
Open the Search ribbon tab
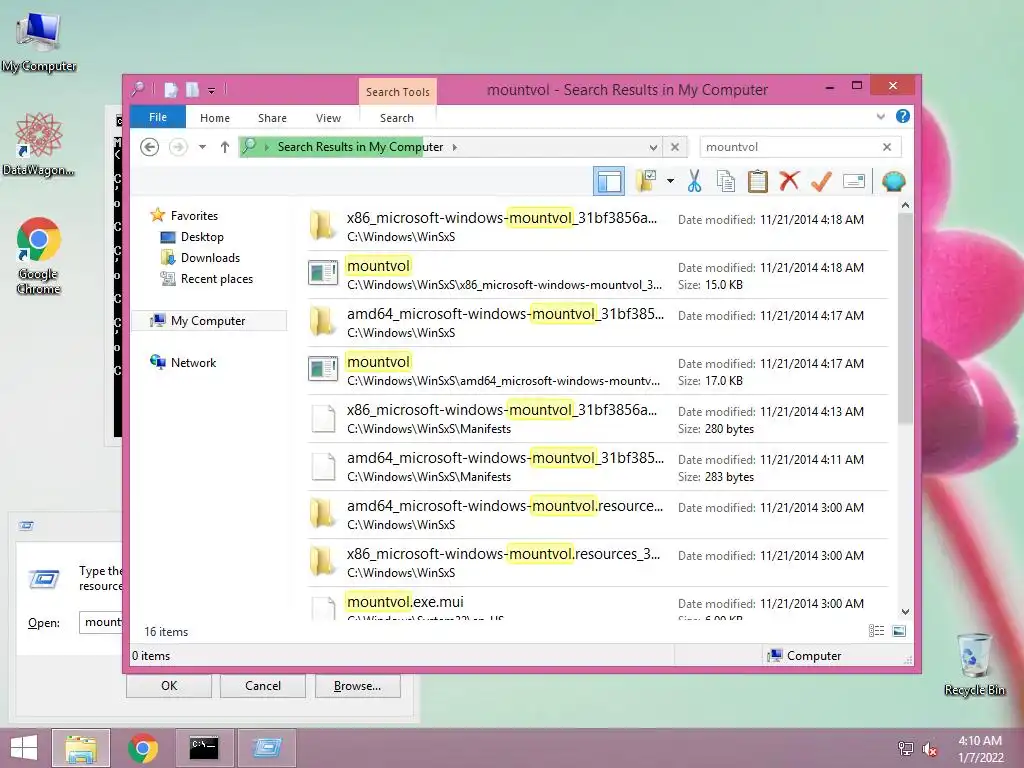[397, 118]
